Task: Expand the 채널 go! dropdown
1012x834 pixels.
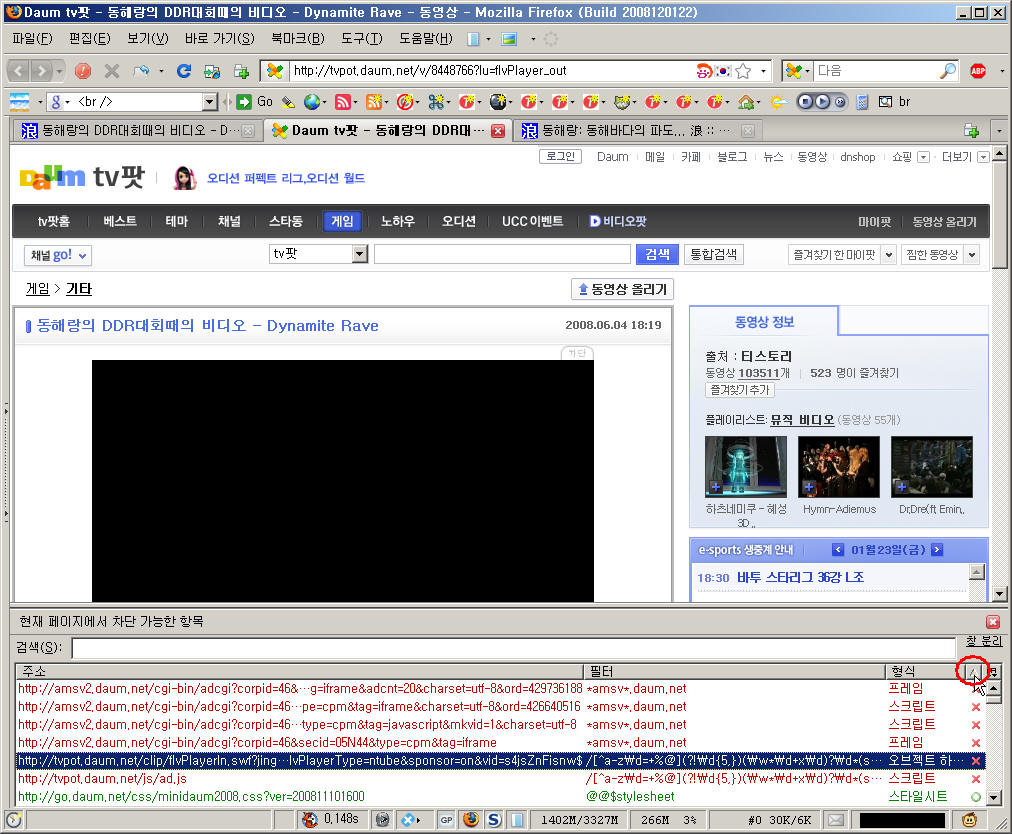Action: (x=57, y=255)
